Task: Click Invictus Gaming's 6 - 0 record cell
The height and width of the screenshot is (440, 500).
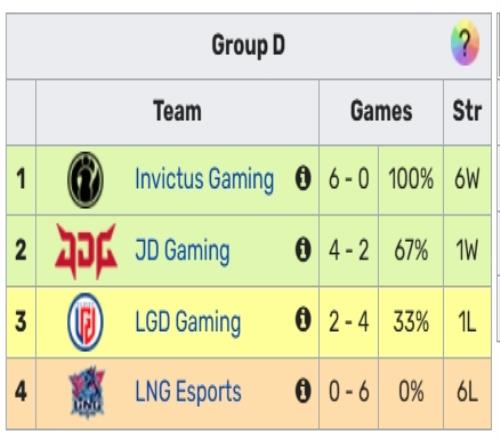Action: click(349, 180)
